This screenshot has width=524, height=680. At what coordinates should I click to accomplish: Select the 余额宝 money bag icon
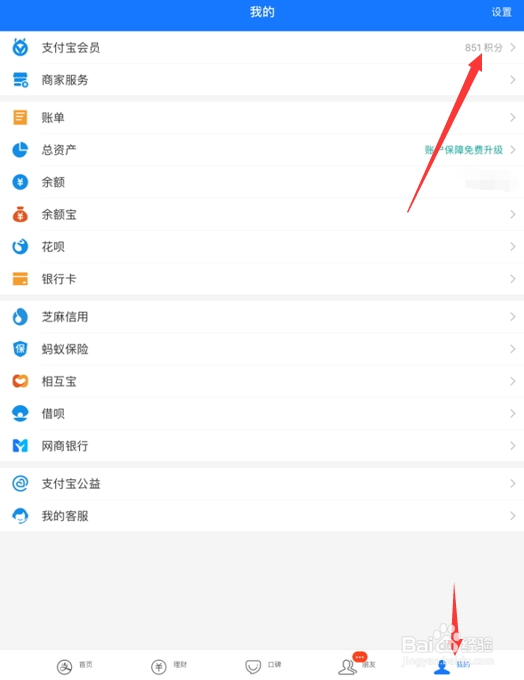(x=20, y=214)
